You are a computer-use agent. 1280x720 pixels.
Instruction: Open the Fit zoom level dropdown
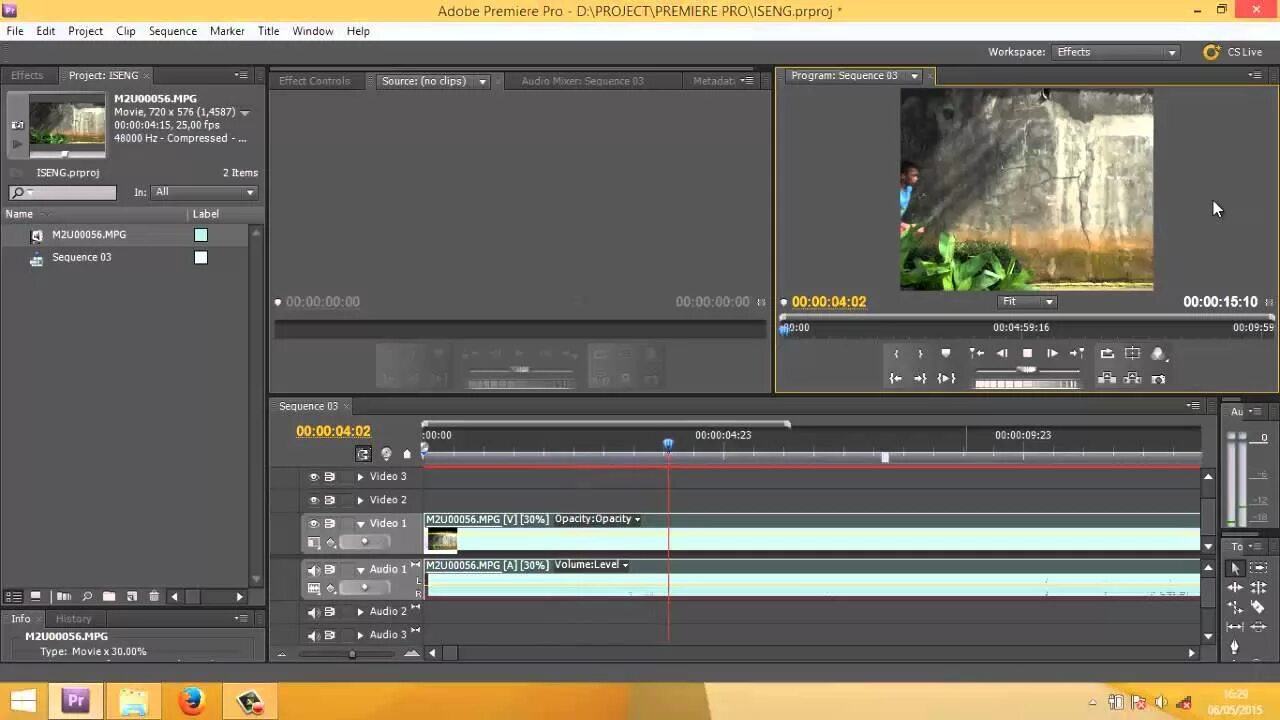coord(1026,302)
